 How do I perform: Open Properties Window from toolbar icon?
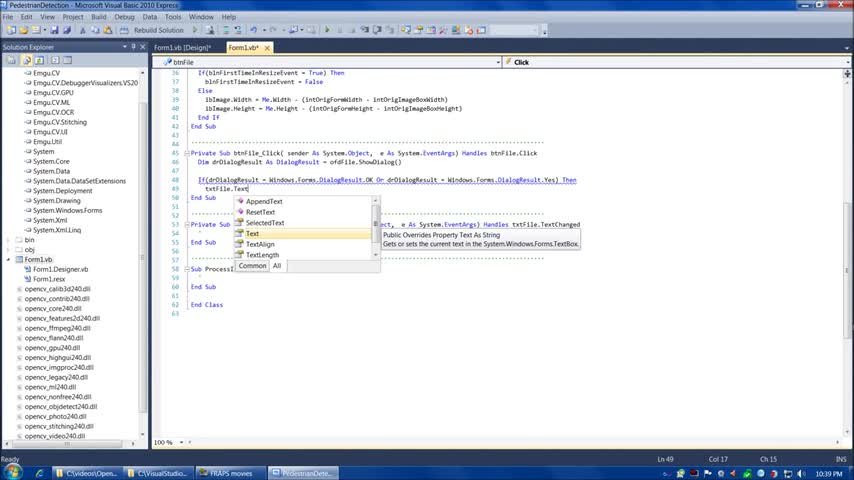click(419, 31)
